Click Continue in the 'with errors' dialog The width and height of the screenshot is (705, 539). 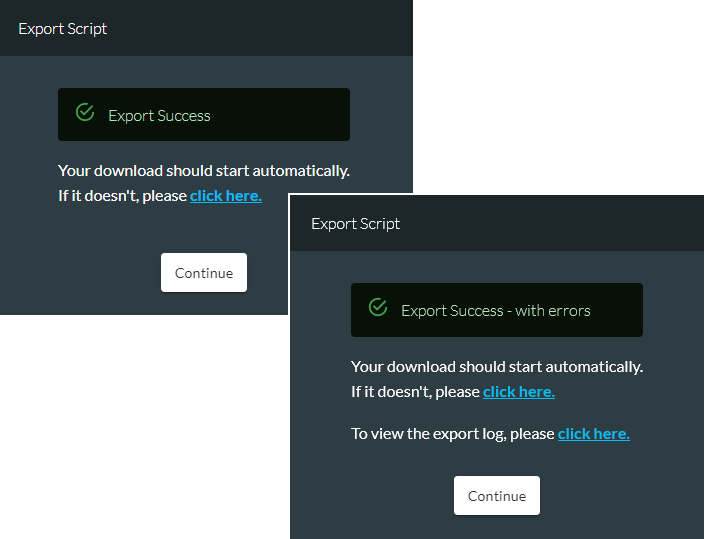497,495
